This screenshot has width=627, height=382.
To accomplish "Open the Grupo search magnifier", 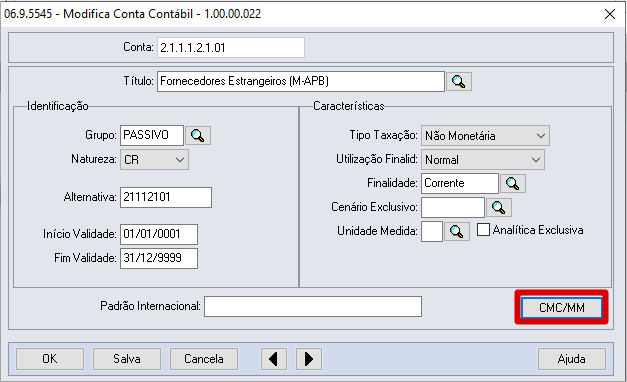I will pyautogui.click(x=198, y=136).
